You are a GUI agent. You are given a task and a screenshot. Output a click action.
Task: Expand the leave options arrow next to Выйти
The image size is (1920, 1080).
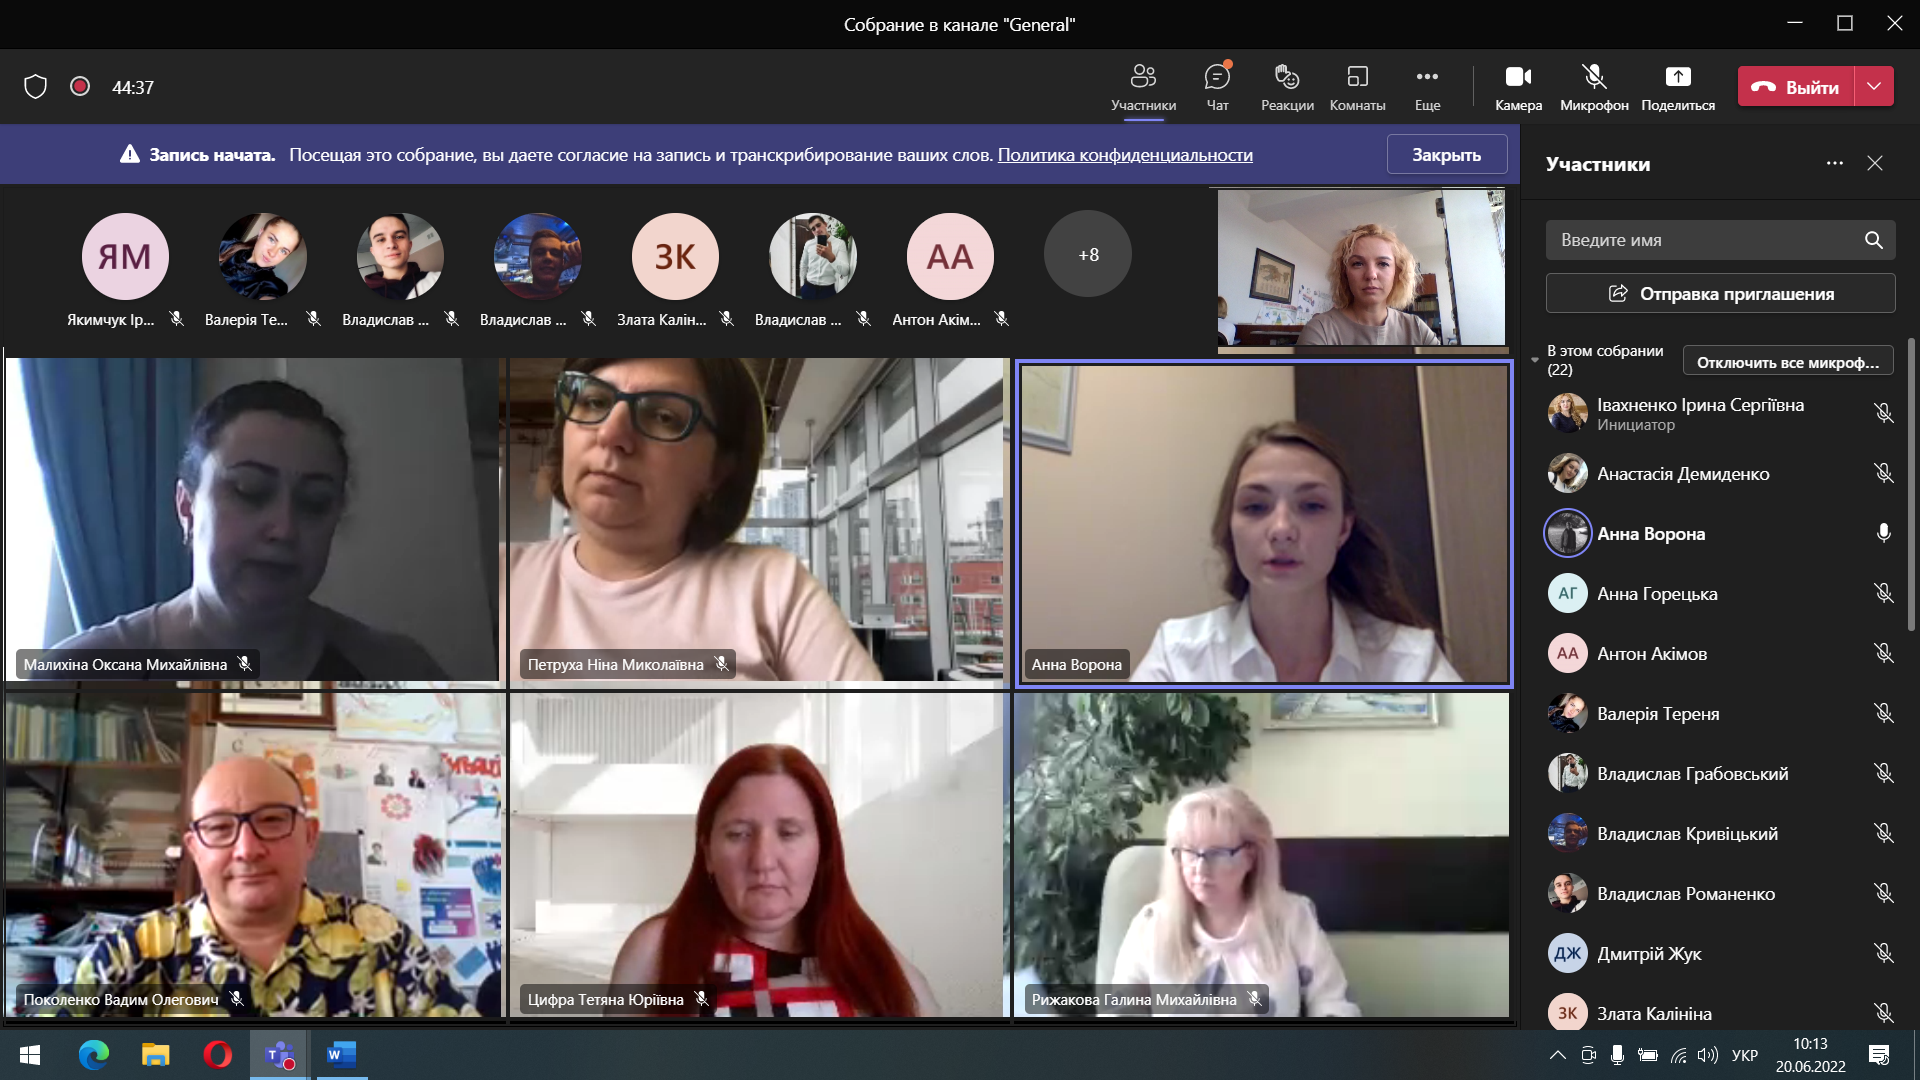click(x=1874, y=87)
